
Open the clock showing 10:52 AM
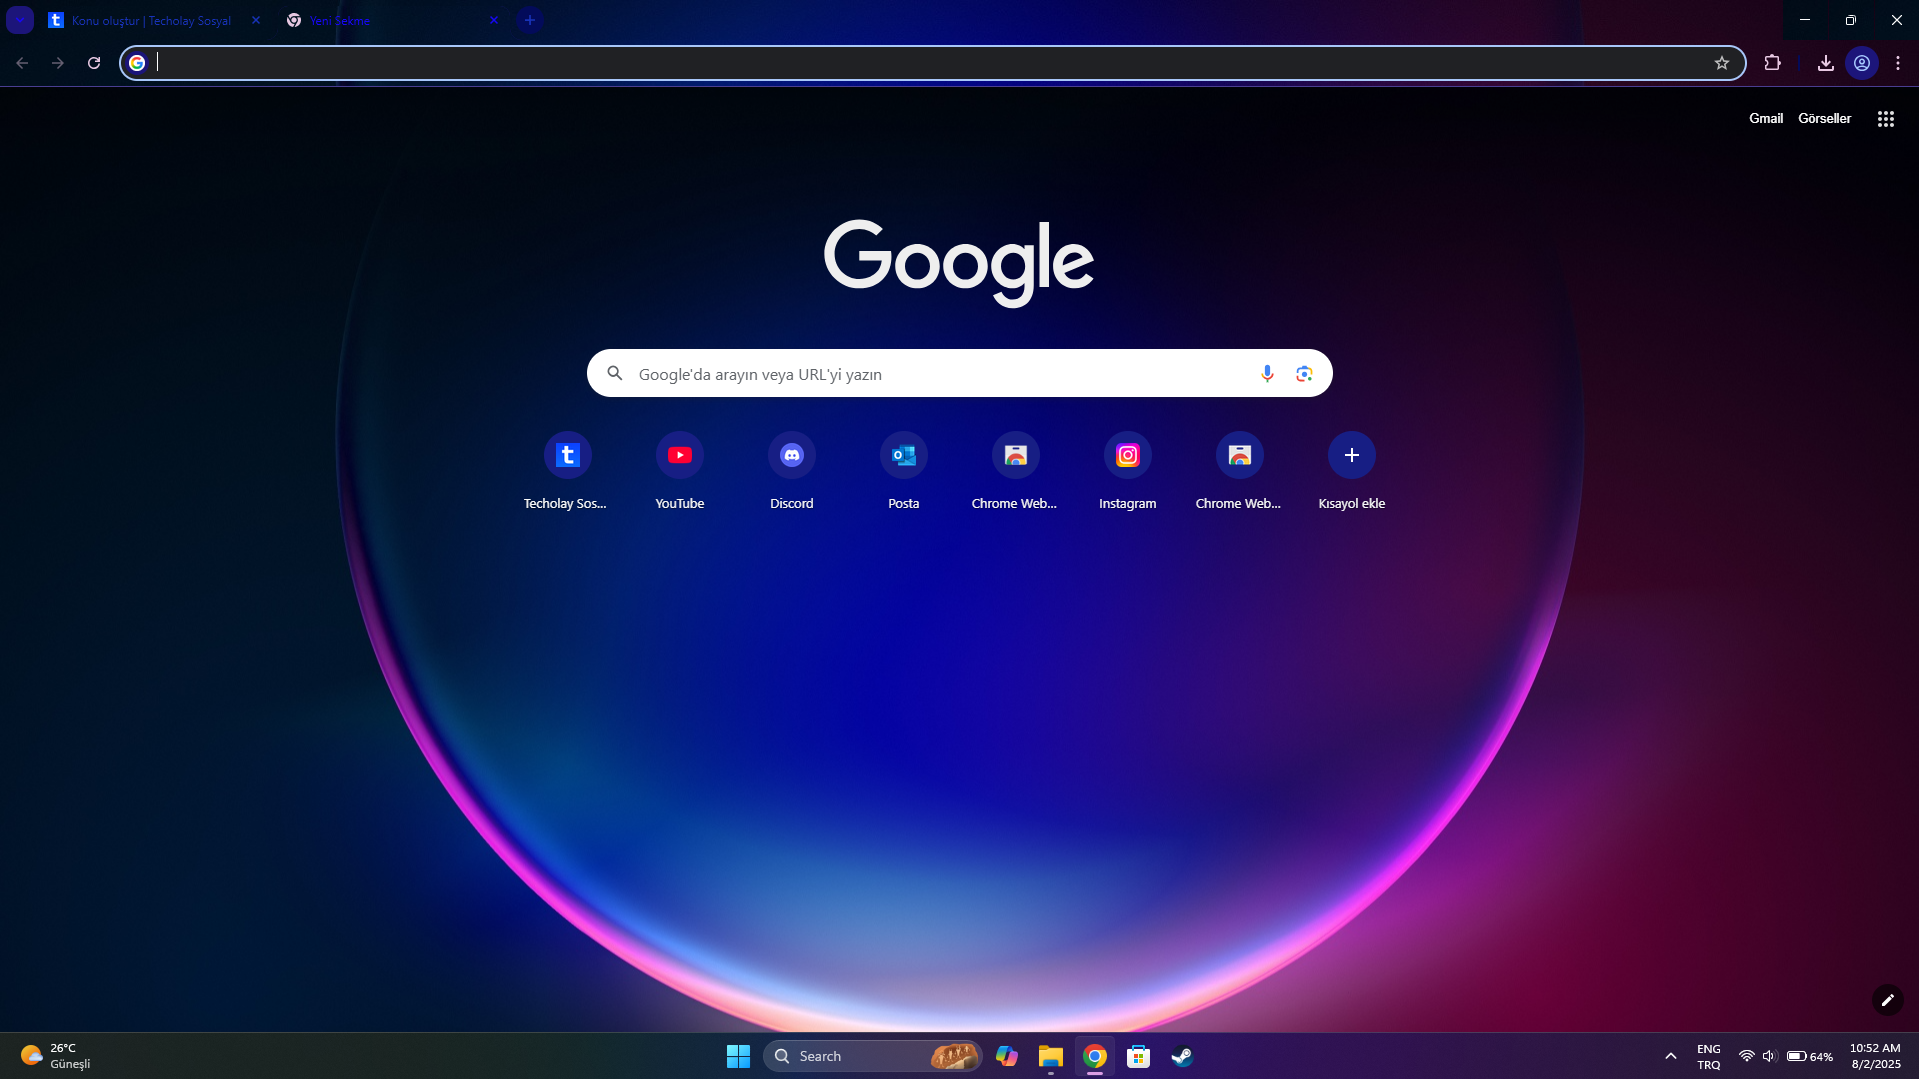click(1875, 1056)
